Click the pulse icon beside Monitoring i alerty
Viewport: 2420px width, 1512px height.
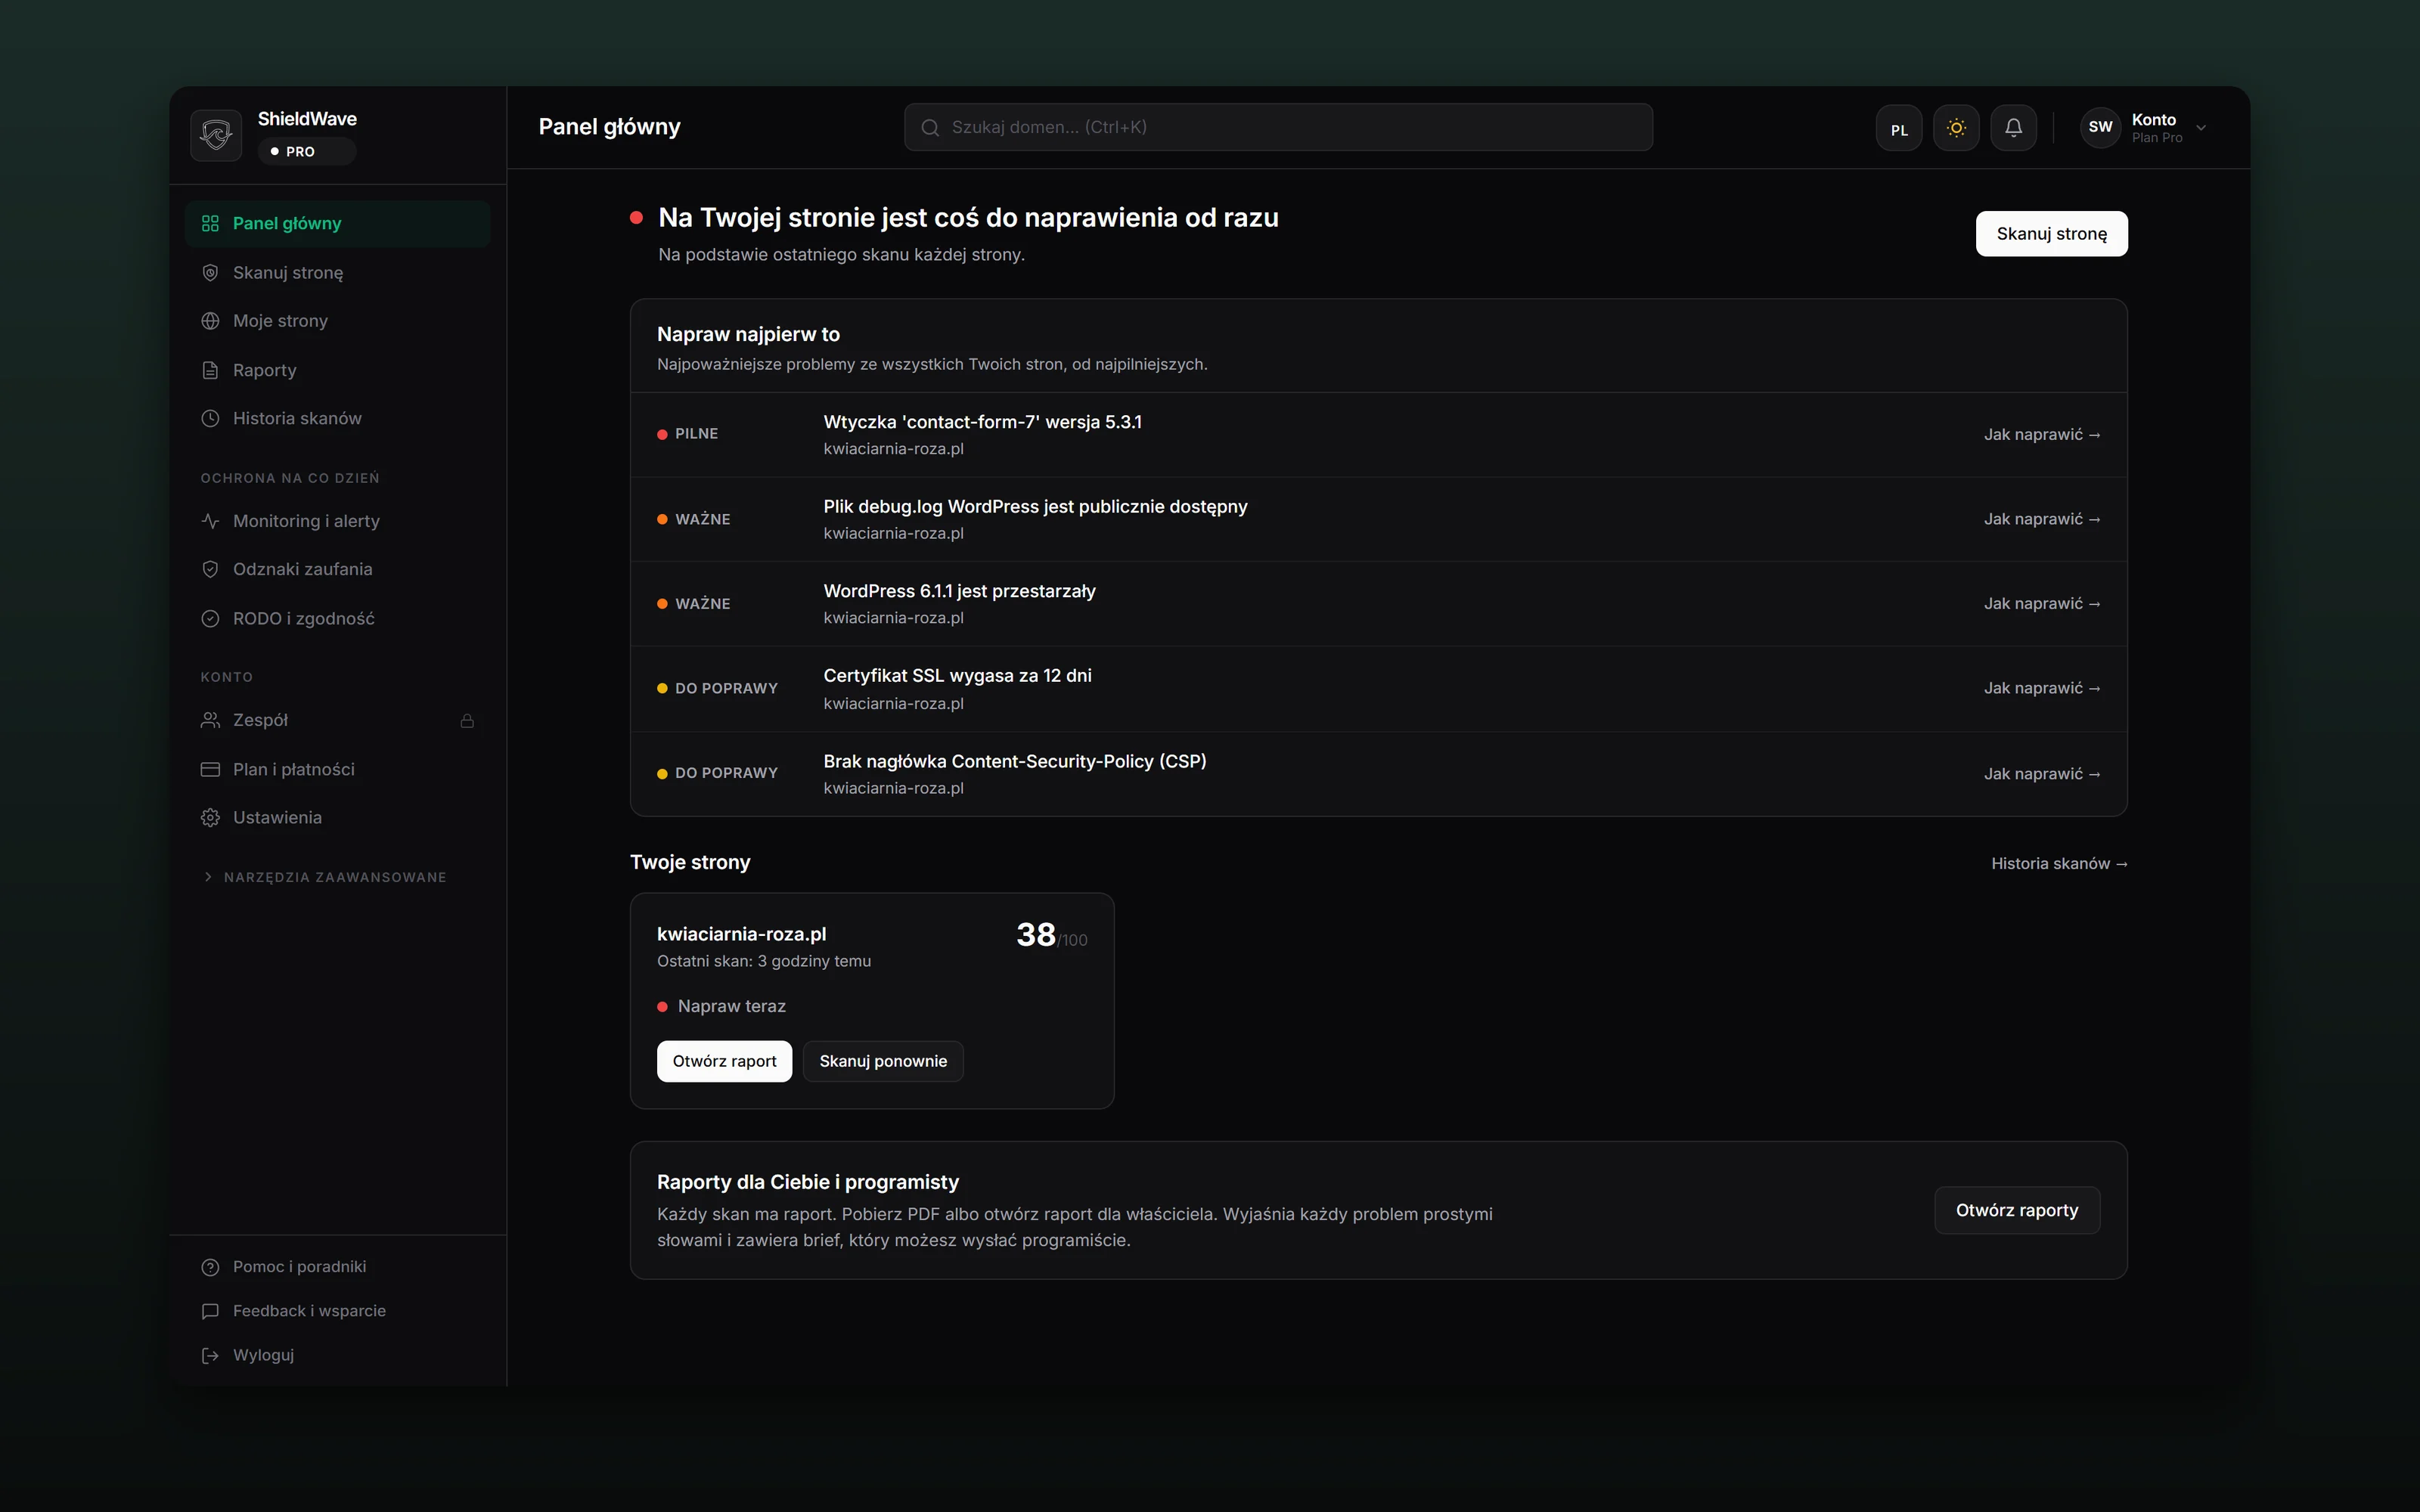click(x=210, y=521)
